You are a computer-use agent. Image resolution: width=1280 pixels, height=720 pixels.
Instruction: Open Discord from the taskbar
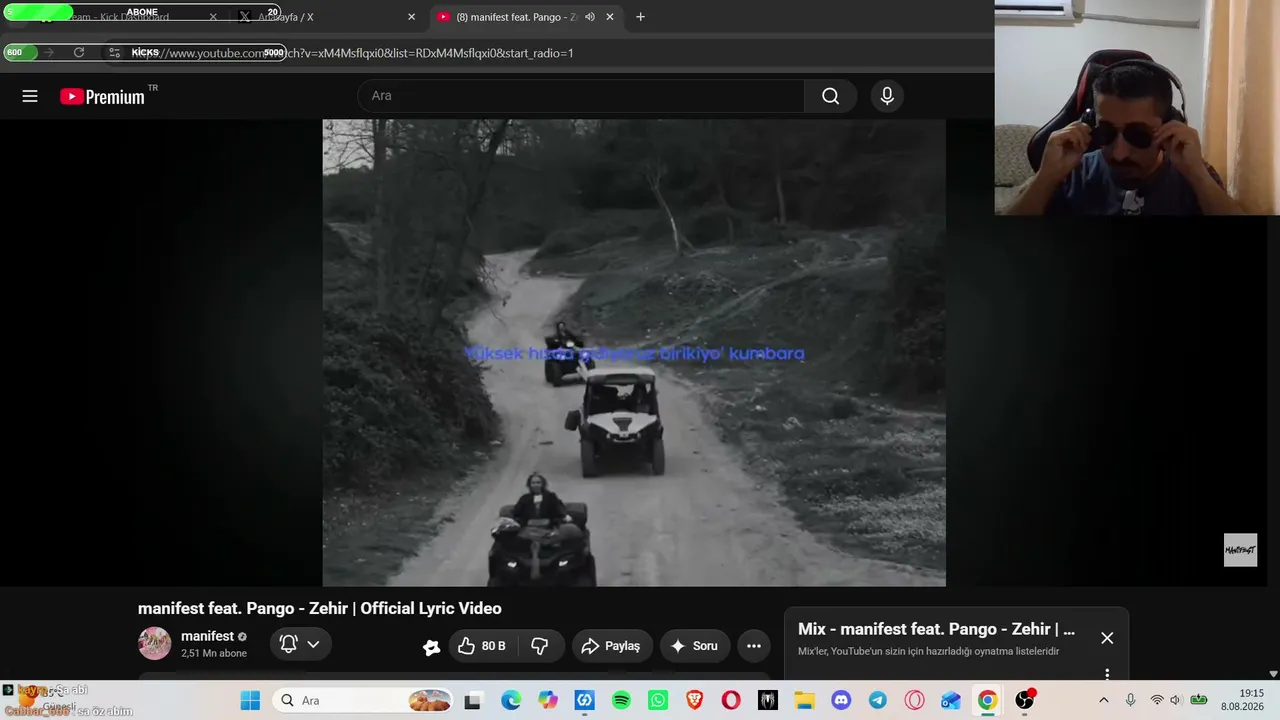coord(841,701)
